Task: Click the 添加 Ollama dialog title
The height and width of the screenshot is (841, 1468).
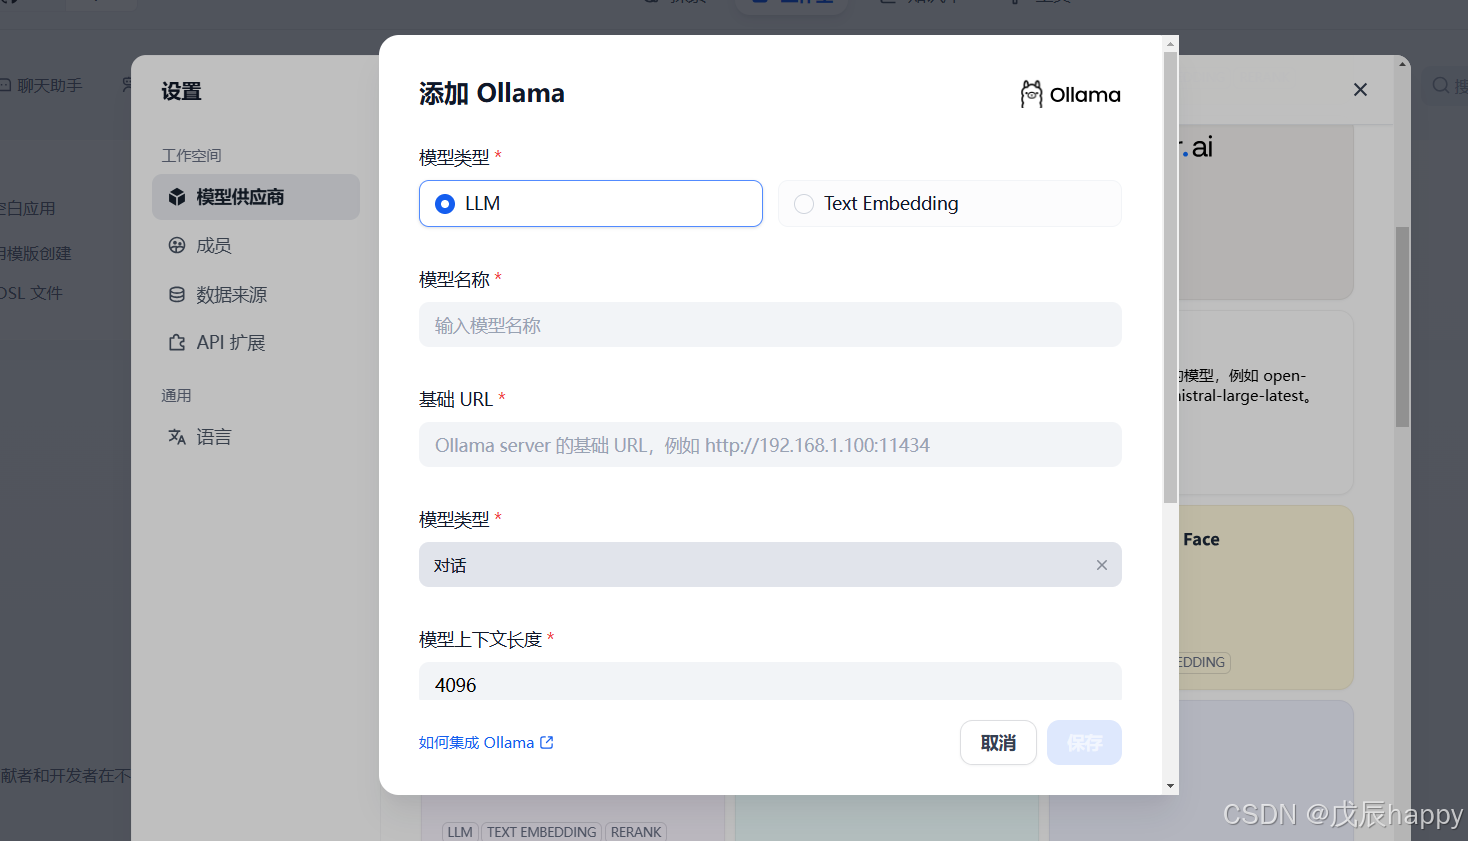Action: pyautogui.click(x=491, y=93)
